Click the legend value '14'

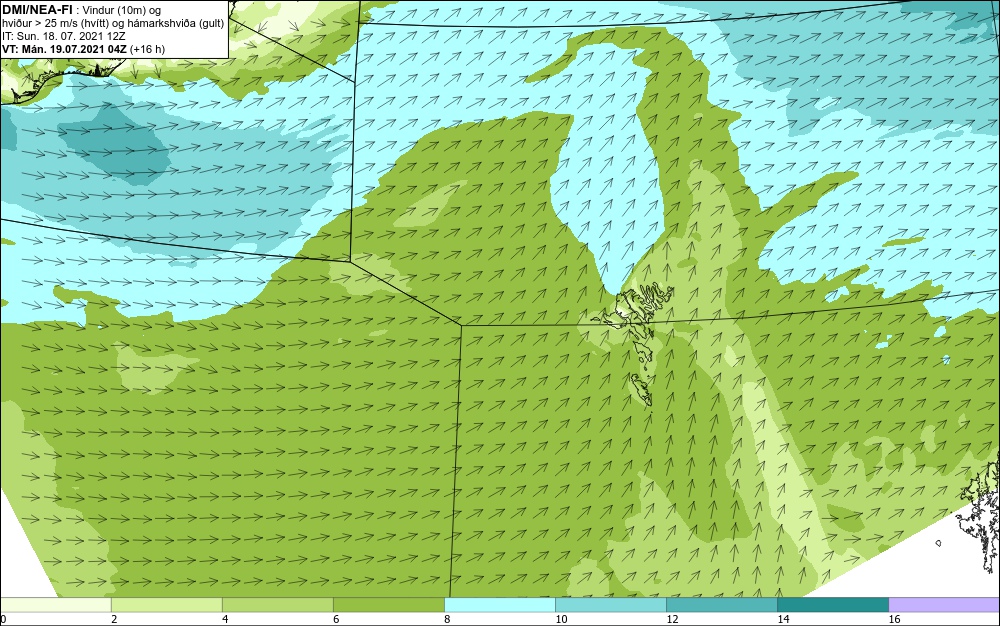pos(783,619)
